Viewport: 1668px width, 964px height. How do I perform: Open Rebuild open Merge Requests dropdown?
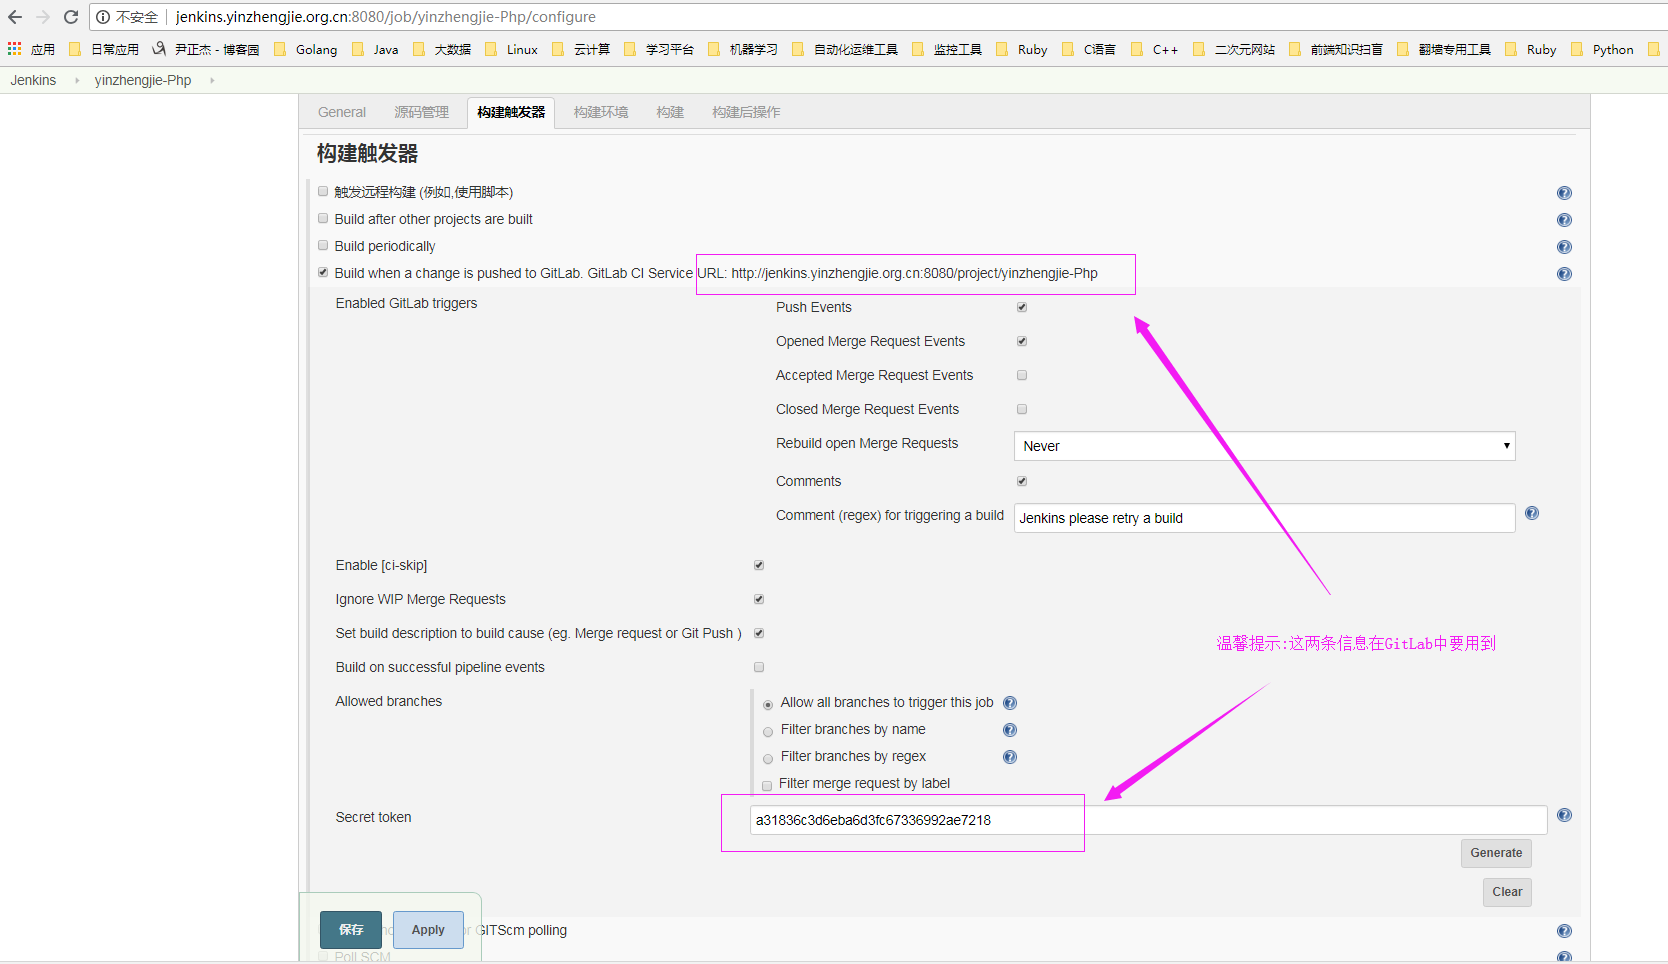click(x=1264, y=446)
